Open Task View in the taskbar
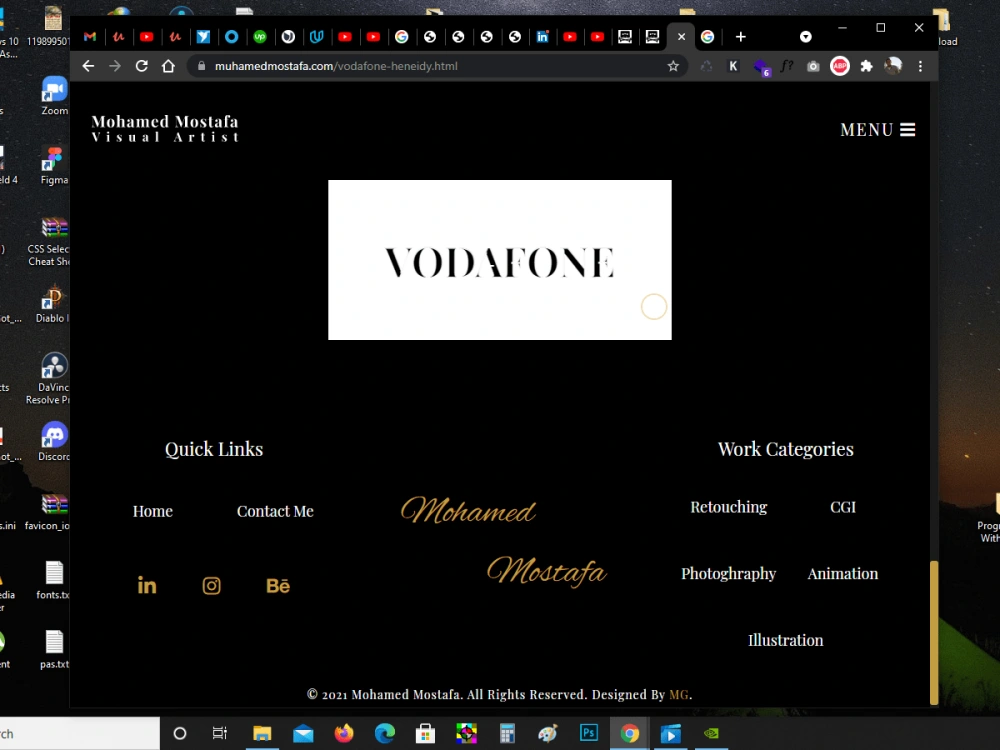The height and width of the screenshot is (750, 1000). coord(219,733)
